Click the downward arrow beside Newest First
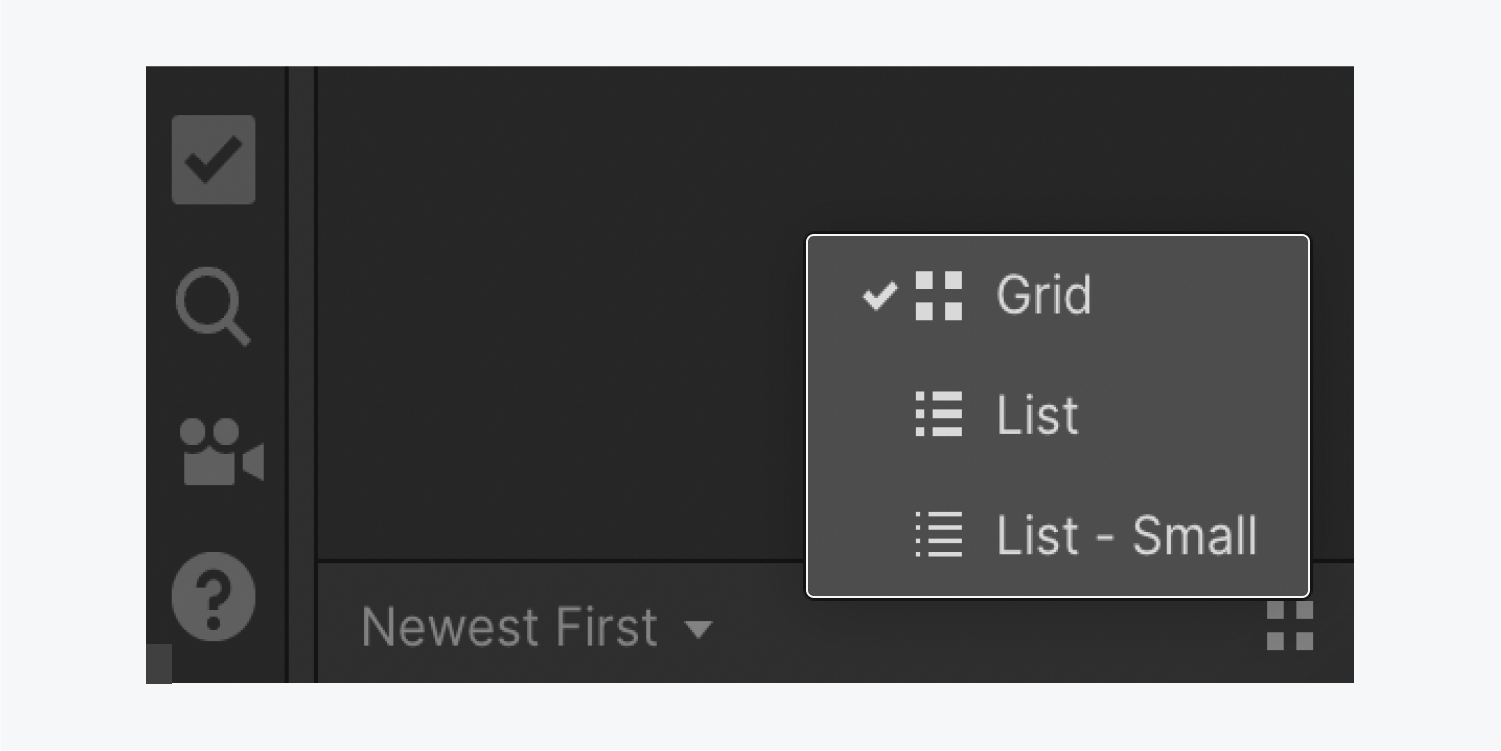This screenshot has width=1501, height=751. point(700,630)
